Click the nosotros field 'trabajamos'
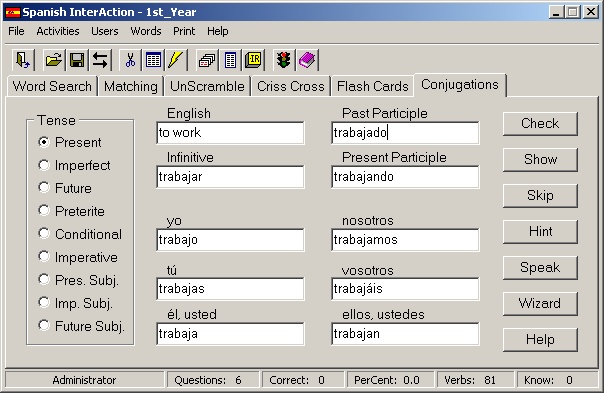604x393 pixels. [405, 240]
